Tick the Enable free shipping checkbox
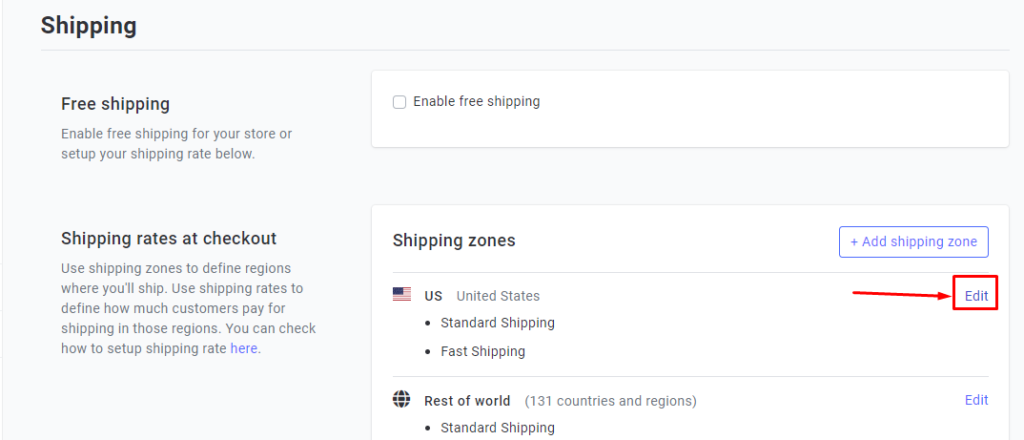This screenshot has width=1024, height=440. [x=399, y=102]
